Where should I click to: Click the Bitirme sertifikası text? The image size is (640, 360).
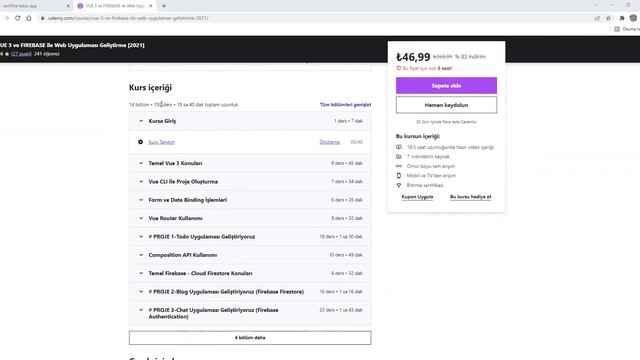pos(425,185)
